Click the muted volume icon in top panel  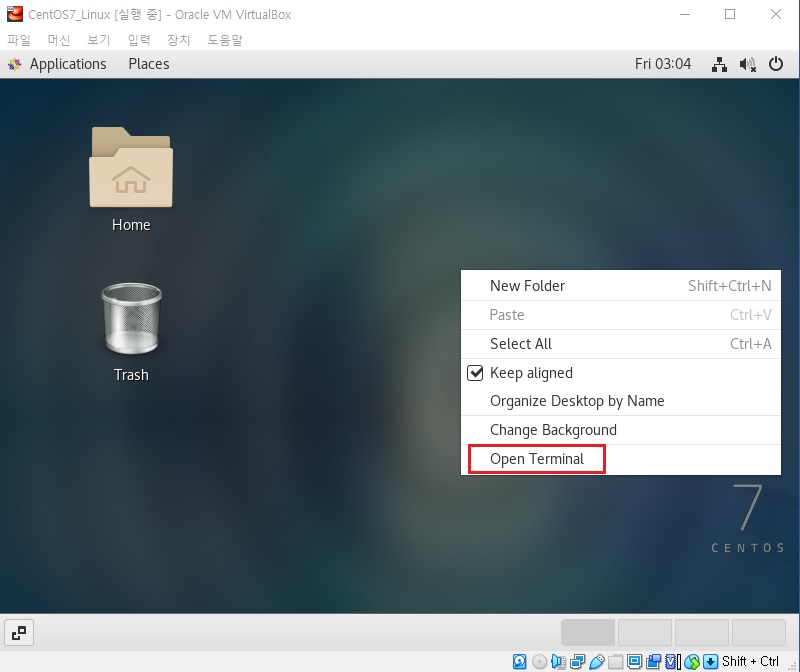tap(747, 64)
